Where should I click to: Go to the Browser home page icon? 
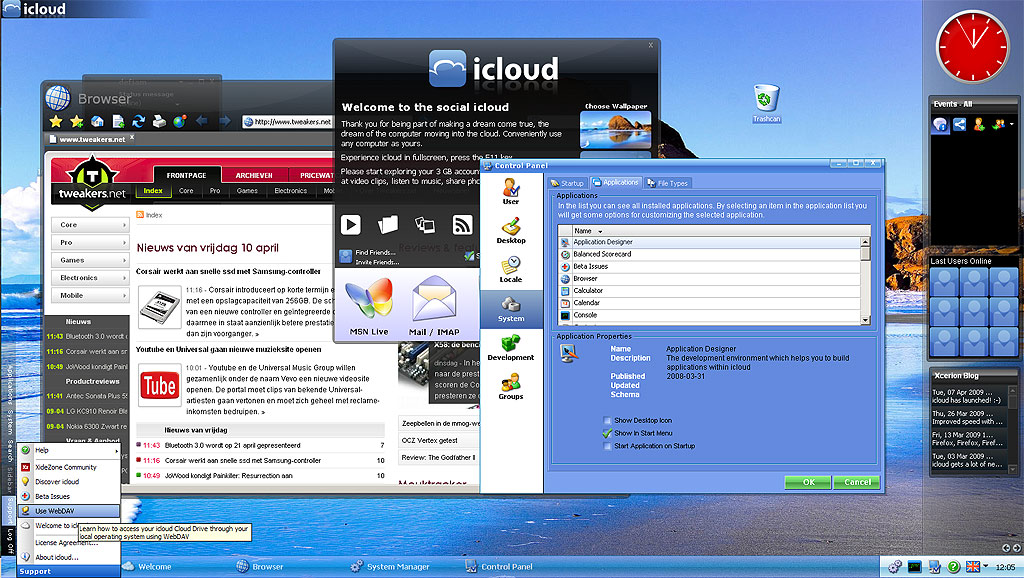97,121
